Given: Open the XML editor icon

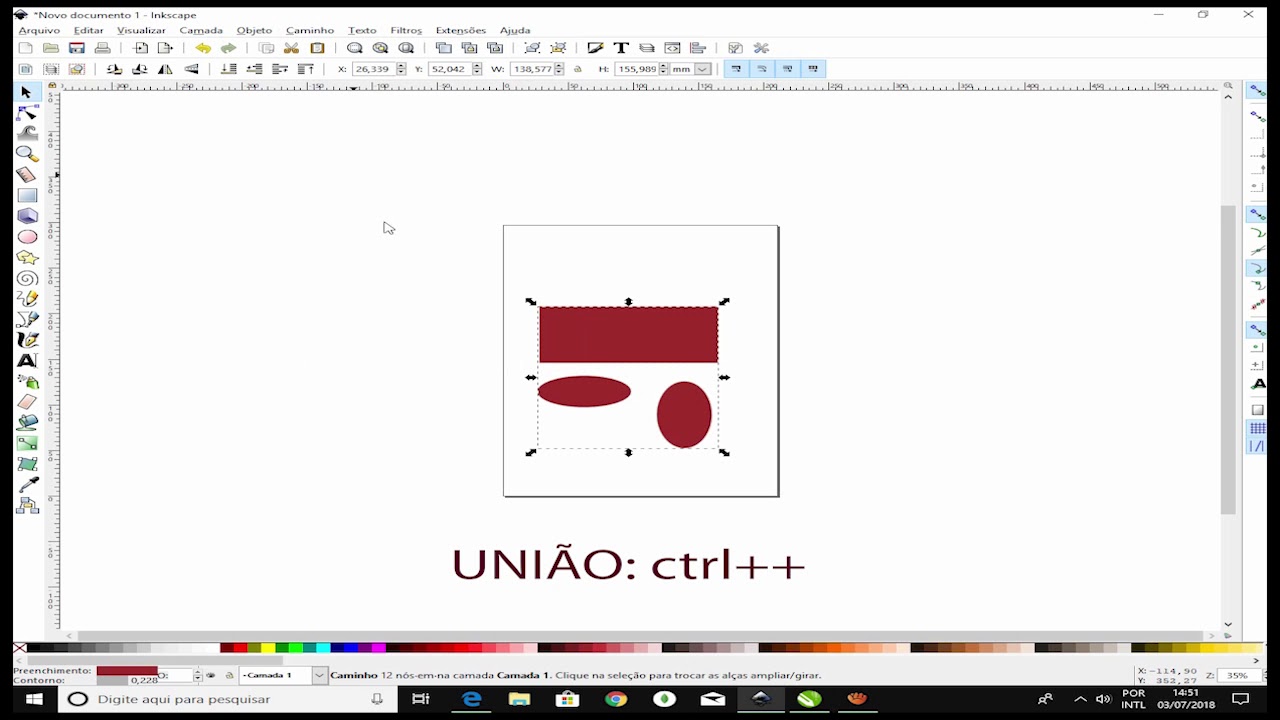Looking at the screenshot, I should tap(672, 48).
